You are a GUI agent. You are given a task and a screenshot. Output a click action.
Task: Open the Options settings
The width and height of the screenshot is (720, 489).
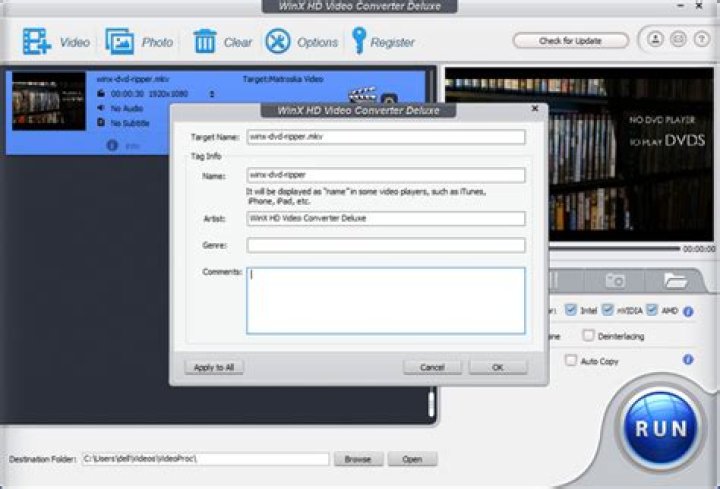pos(278,42)
